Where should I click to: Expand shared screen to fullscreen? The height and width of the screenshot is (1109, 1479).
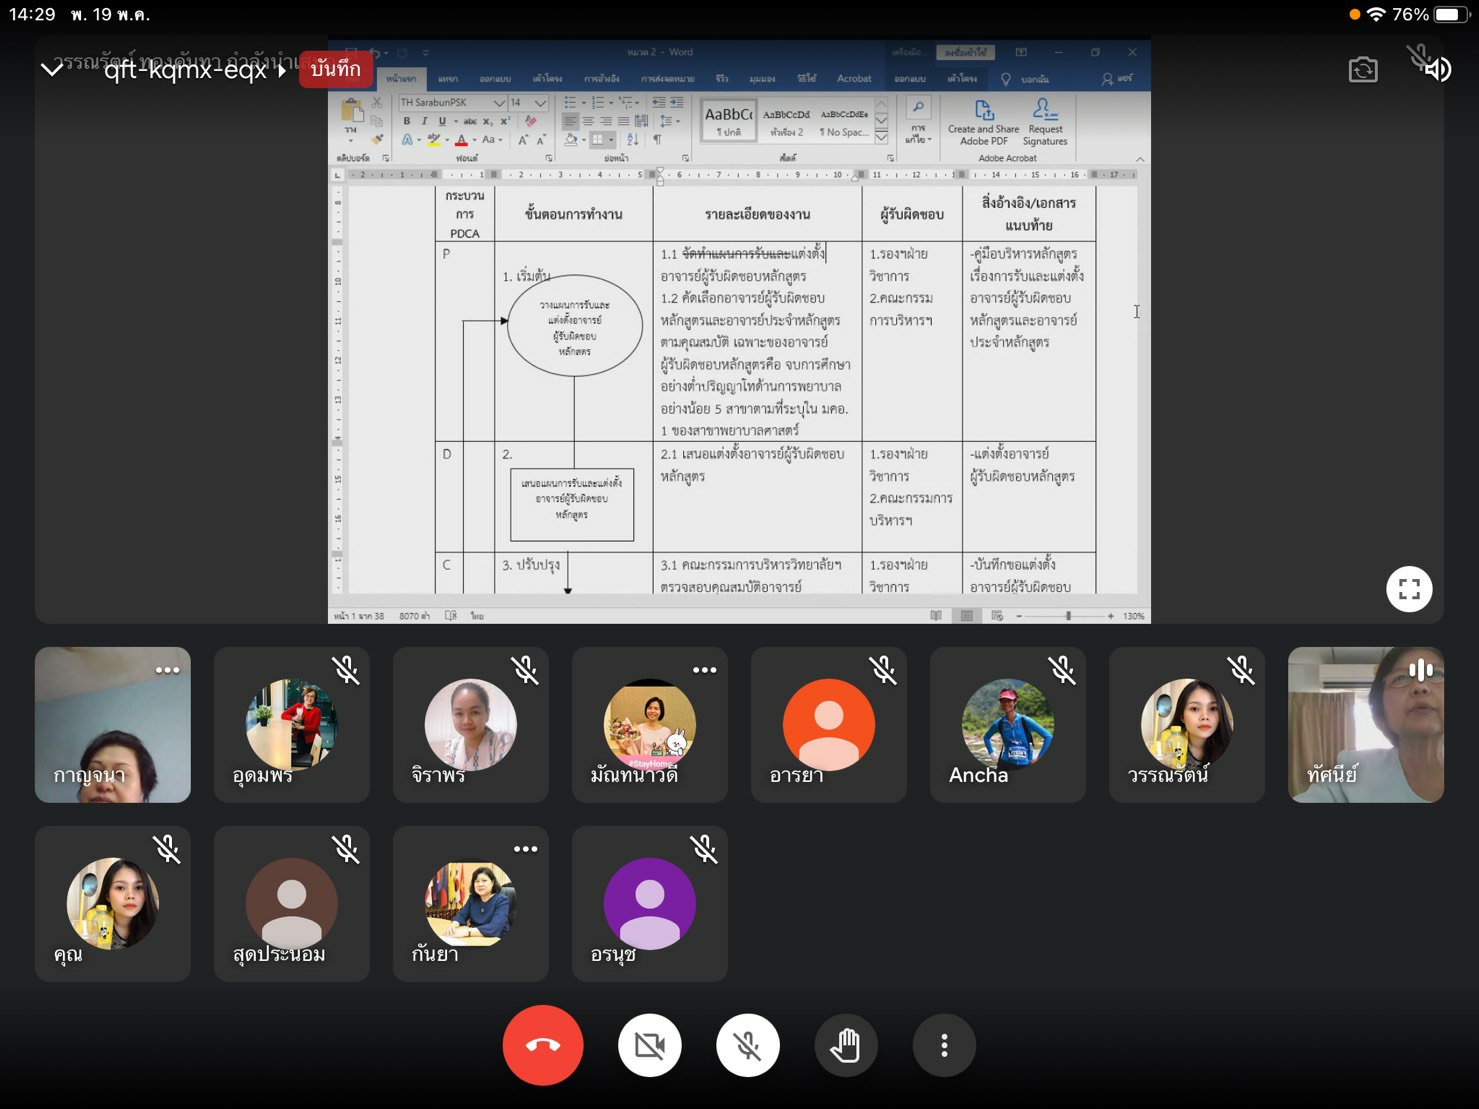(1408, 589)
